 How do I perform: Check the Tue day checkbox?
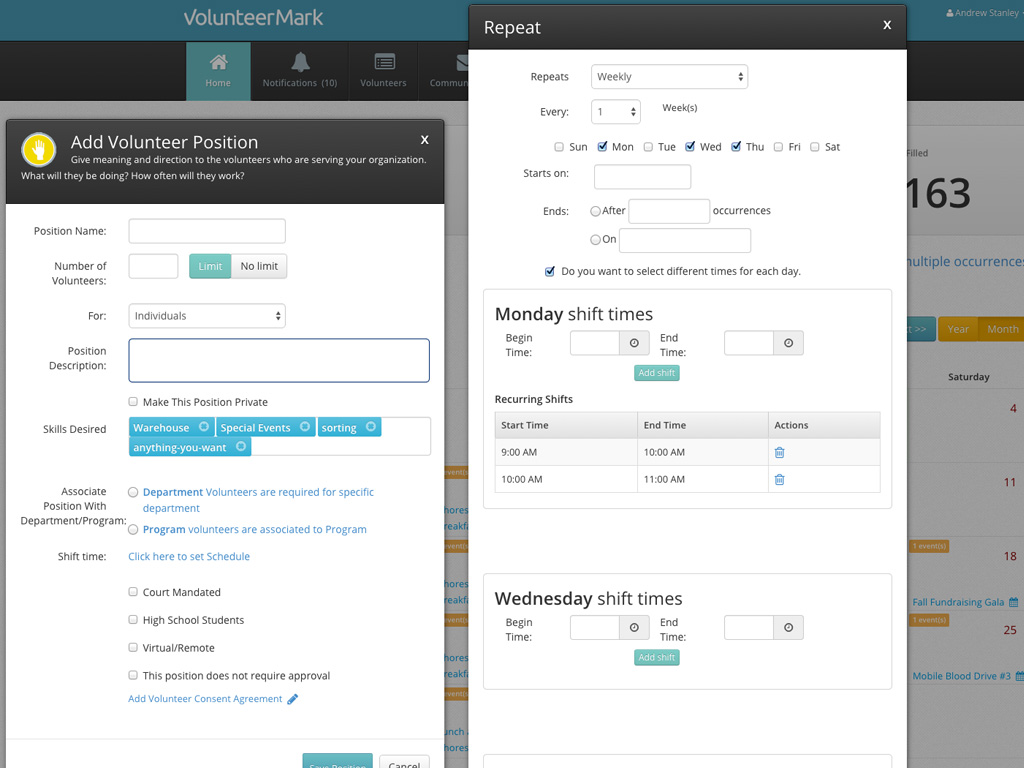pos(648,147)
